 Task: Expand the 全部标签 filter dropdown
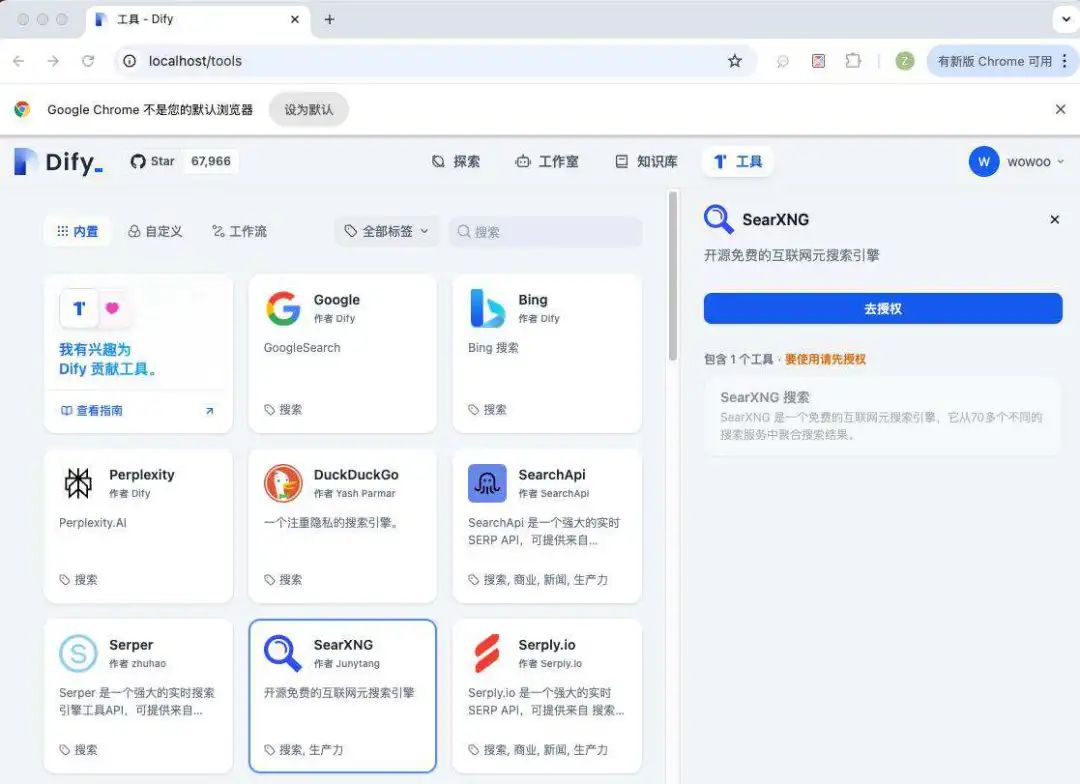pyautogui.click(x=386, y=231)
